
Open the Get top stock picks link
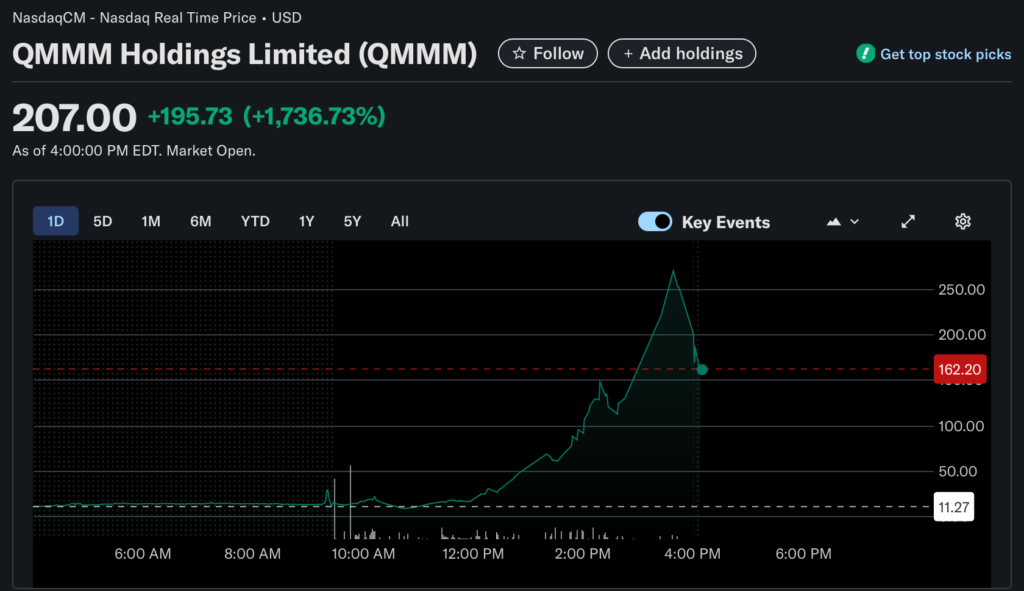pyautogui.click(x=945, y=54)
